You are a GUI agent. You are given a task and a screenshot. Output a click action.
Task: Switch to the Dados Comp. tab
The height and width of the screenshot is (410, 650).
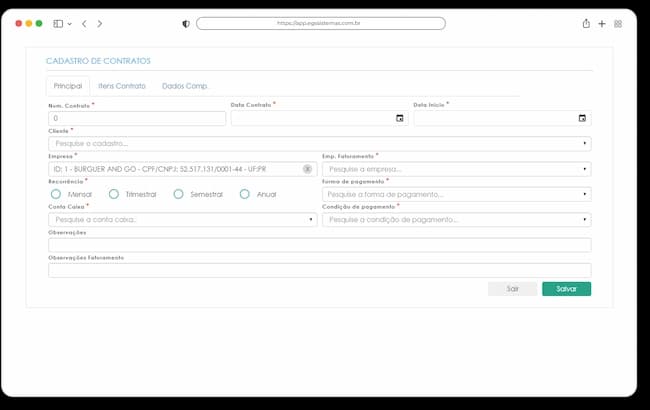pos(185,86)
